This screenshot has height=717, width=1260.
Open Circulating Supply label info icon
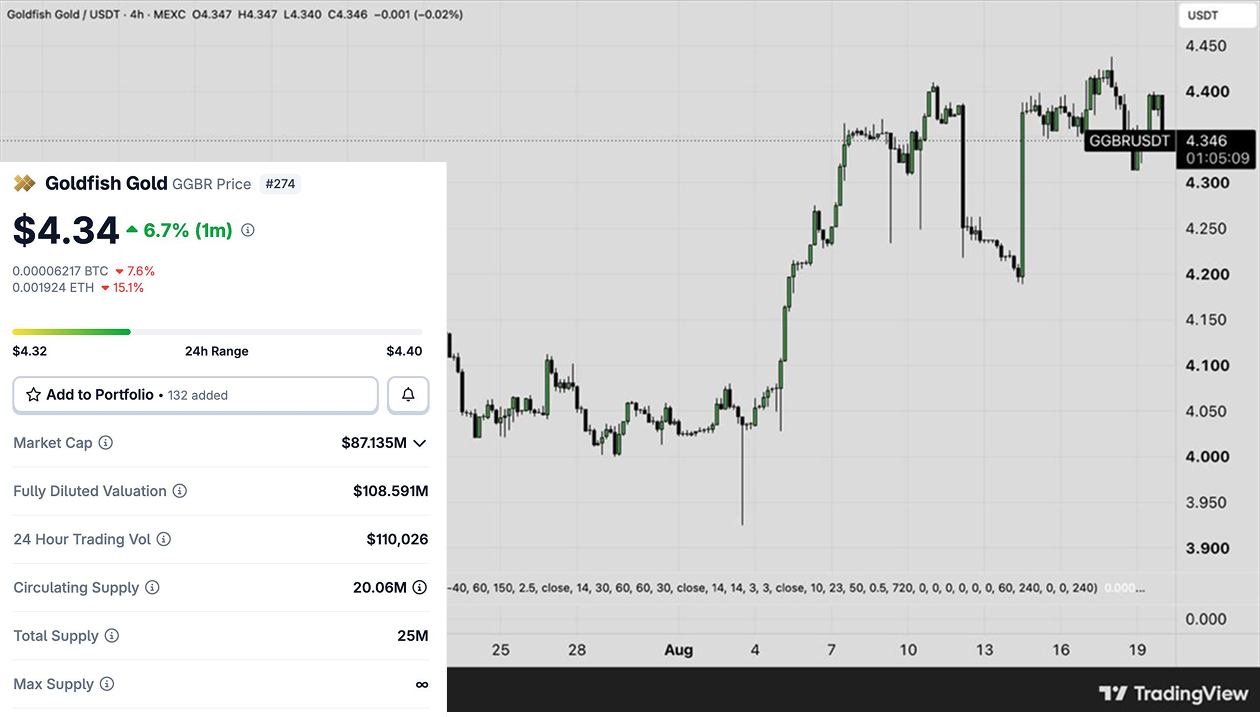tap(152, 587)
